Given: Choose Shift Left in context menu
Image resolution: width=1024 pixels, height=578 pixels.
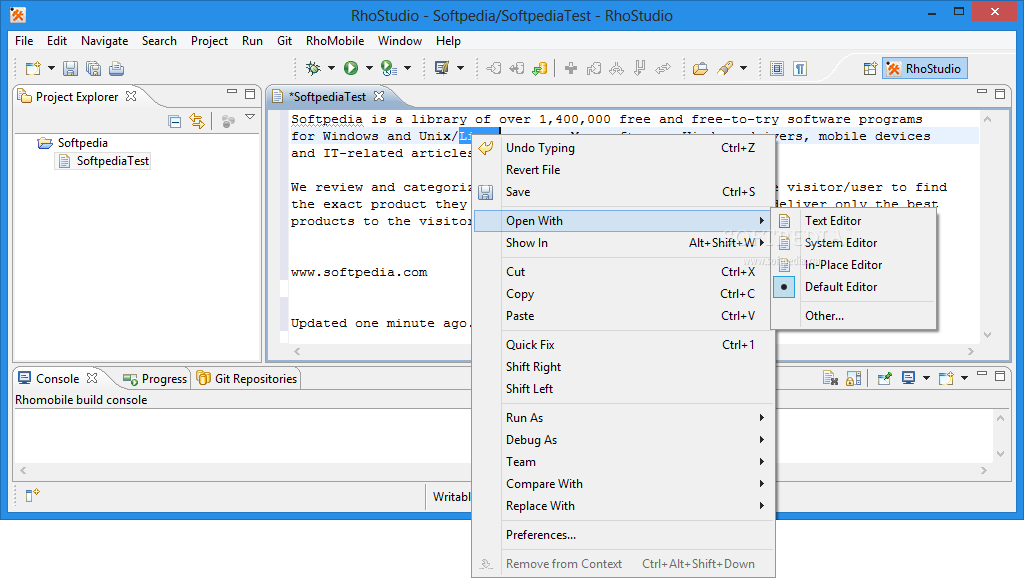Looking at the screenshot, I should [624, 389].
